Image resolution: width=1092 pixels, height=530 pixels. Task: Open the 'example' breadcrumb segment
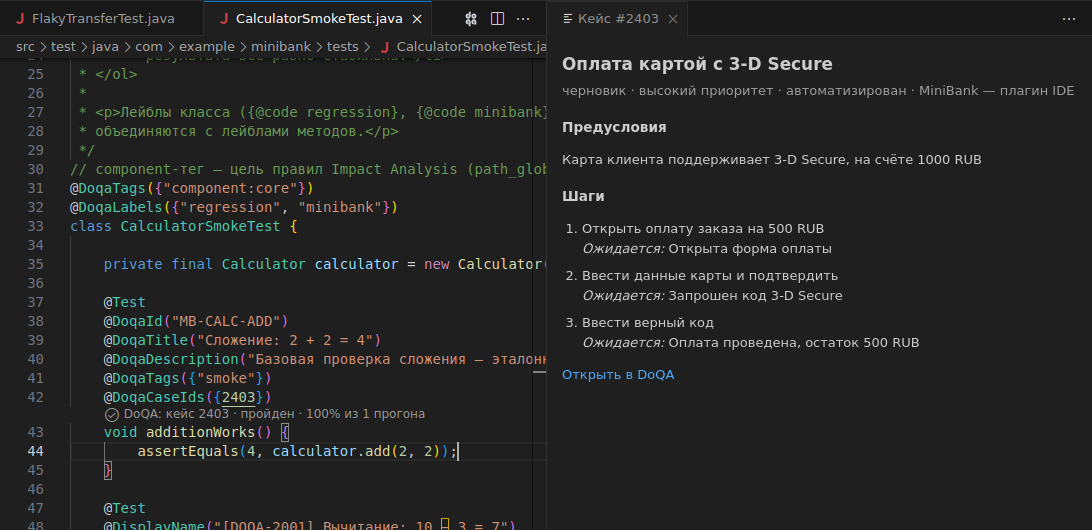point(208,47)
